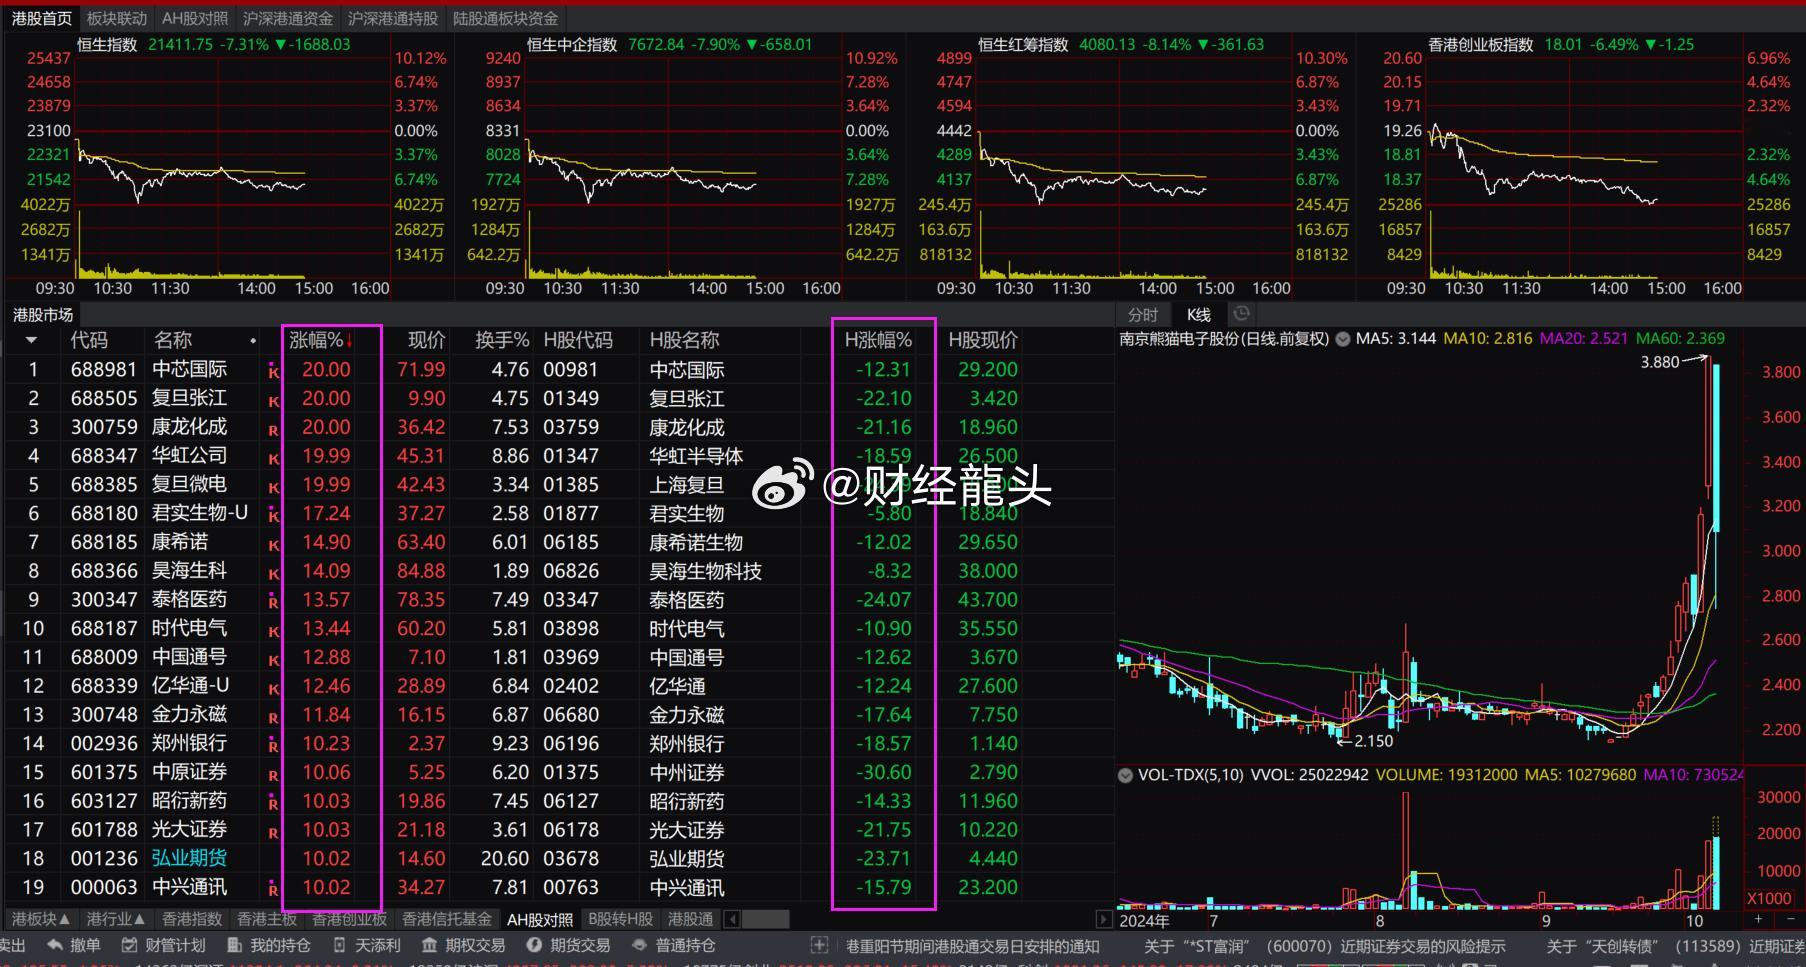The width and height of the screenshot is (1806, 967).
Task: Click the 恒生中企指数 title
Action: (572, 45)
